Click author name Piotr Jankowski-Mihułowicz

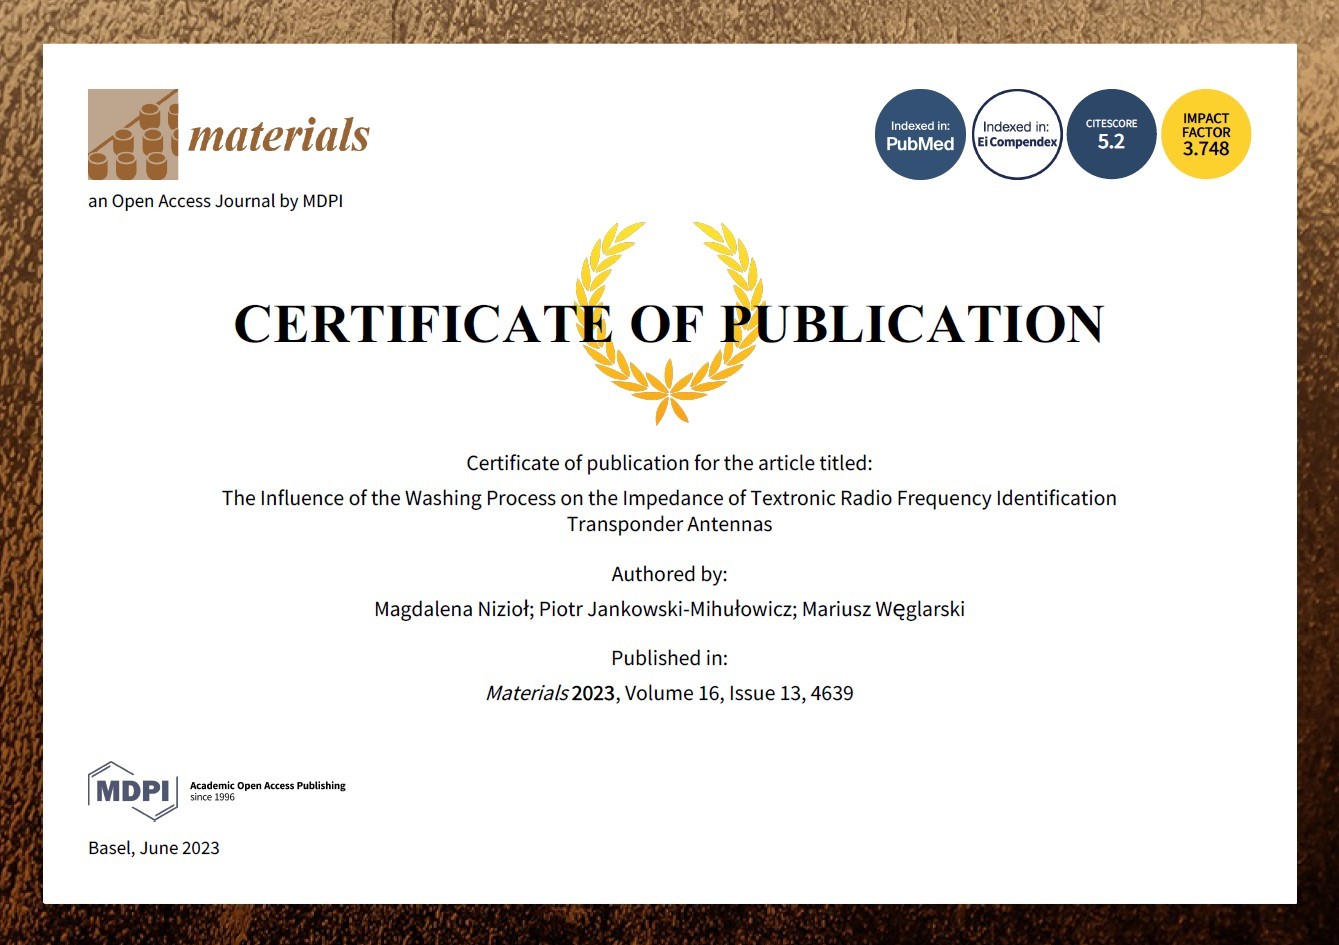click(x=664, y=609)
